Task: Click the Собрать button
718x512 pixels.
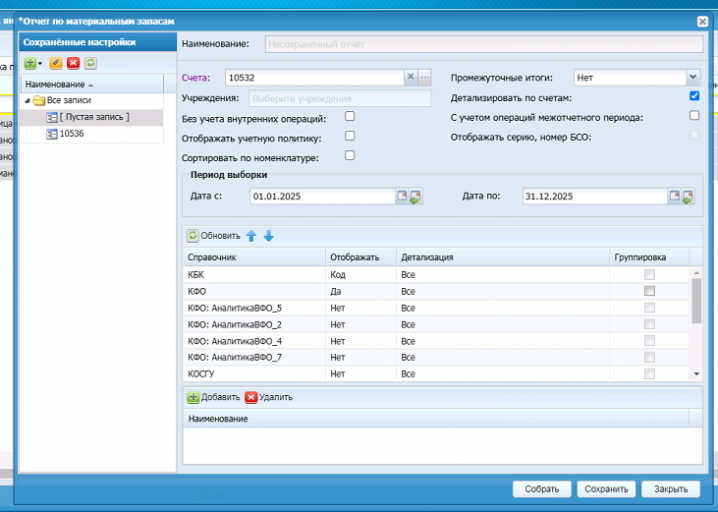Action: coord(542,489)
